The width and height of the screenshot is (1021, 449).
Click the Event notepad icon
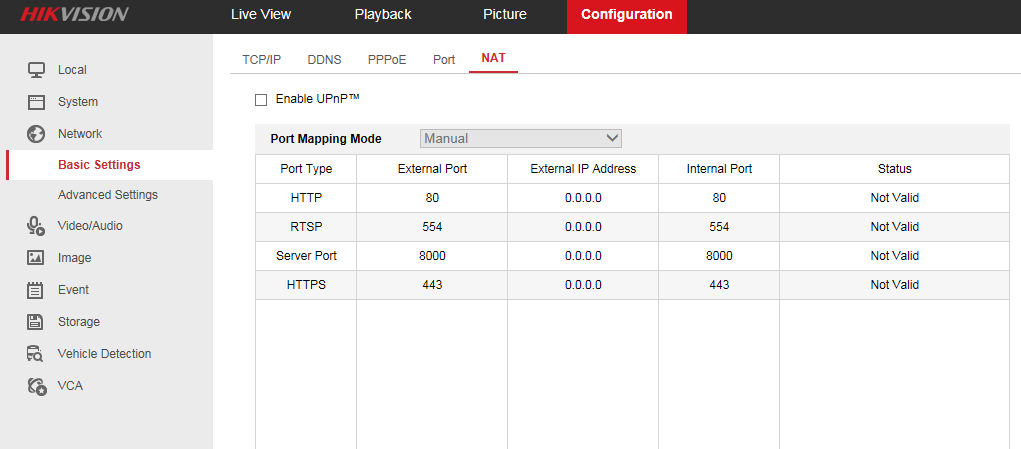point(36,290)
